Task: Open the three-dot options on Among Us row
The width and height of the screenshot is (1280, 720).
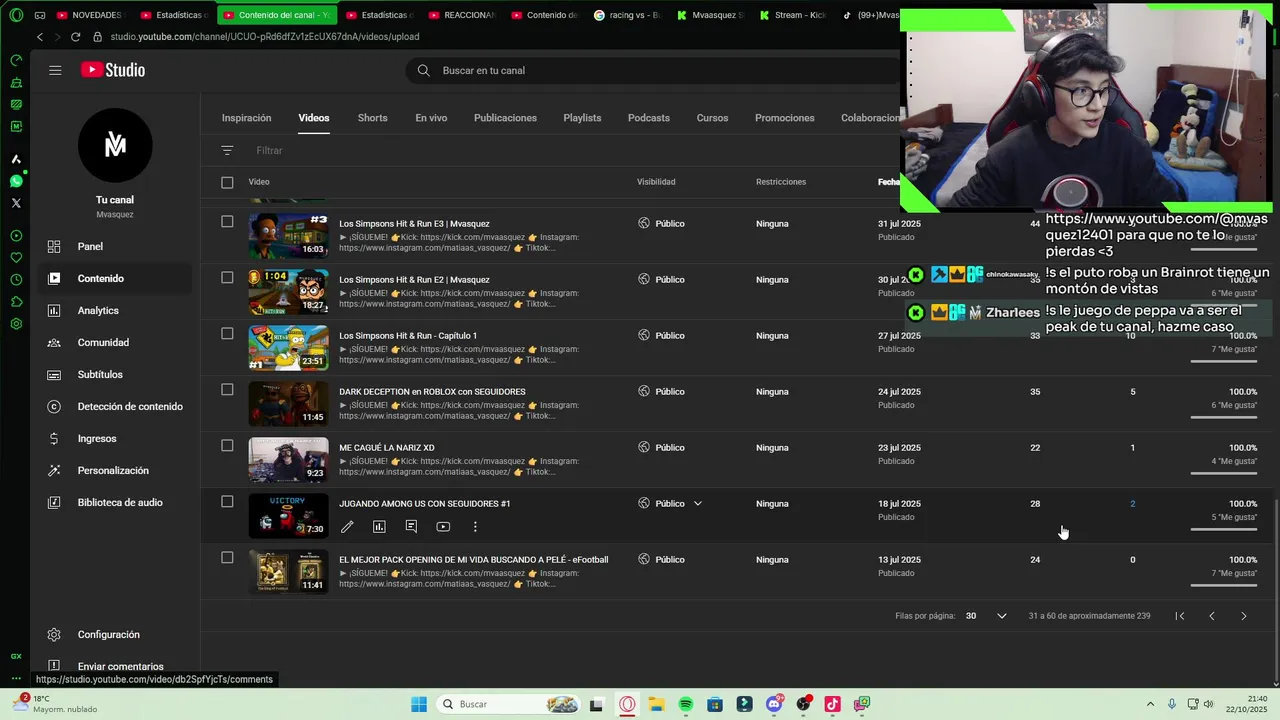Action: (x=475, y=527)
